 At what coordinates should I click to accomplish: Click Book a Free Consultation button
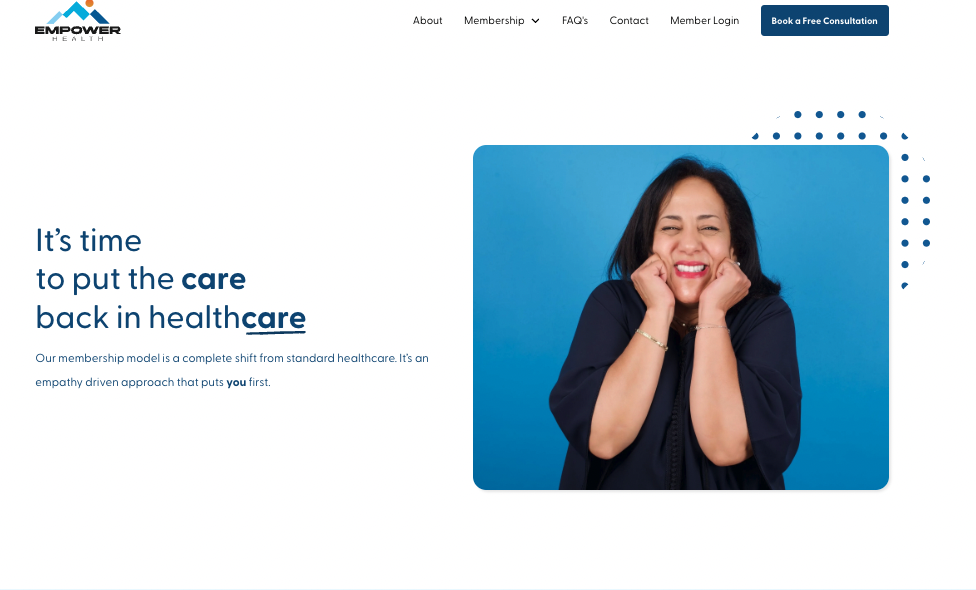825,21
